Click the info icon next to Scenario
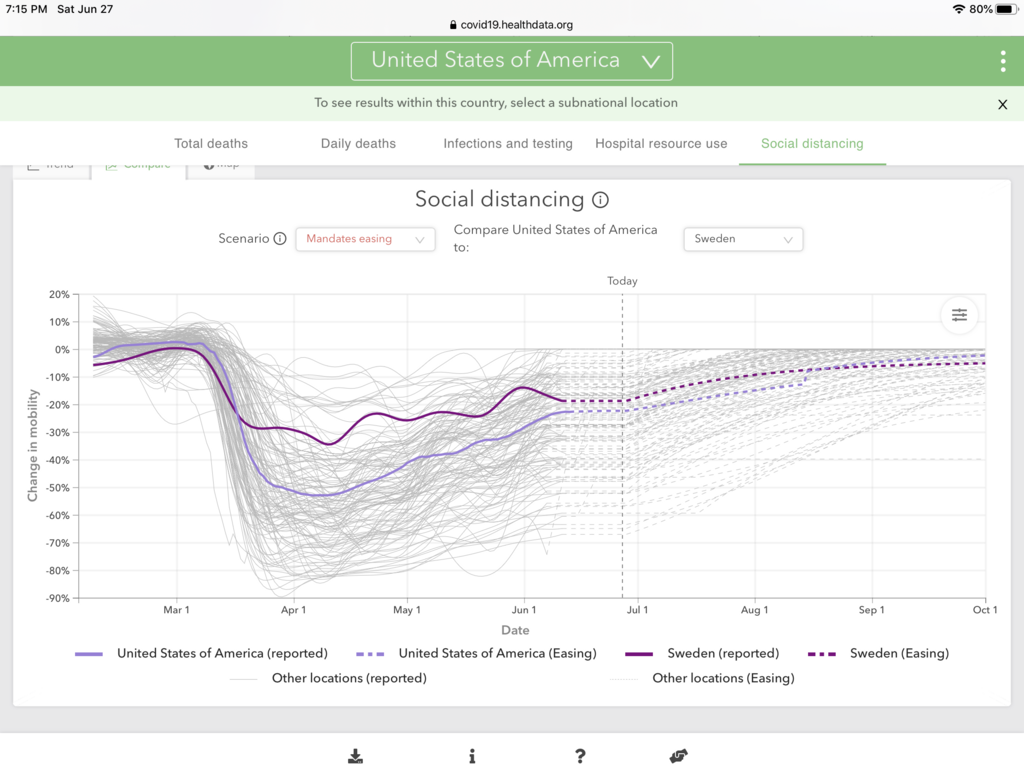 coord(280,239)
